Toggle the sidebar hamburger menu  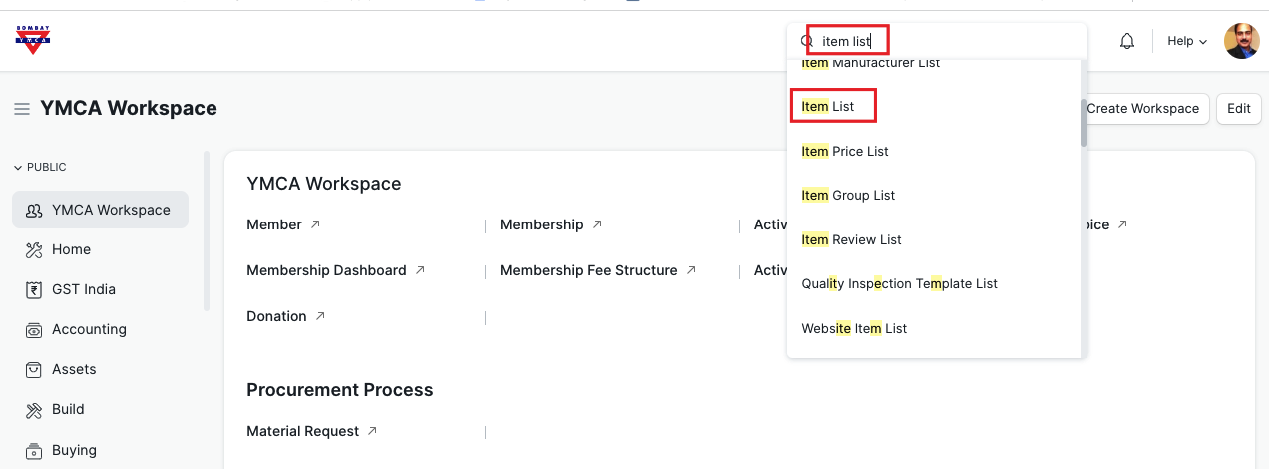click(21, 109)
